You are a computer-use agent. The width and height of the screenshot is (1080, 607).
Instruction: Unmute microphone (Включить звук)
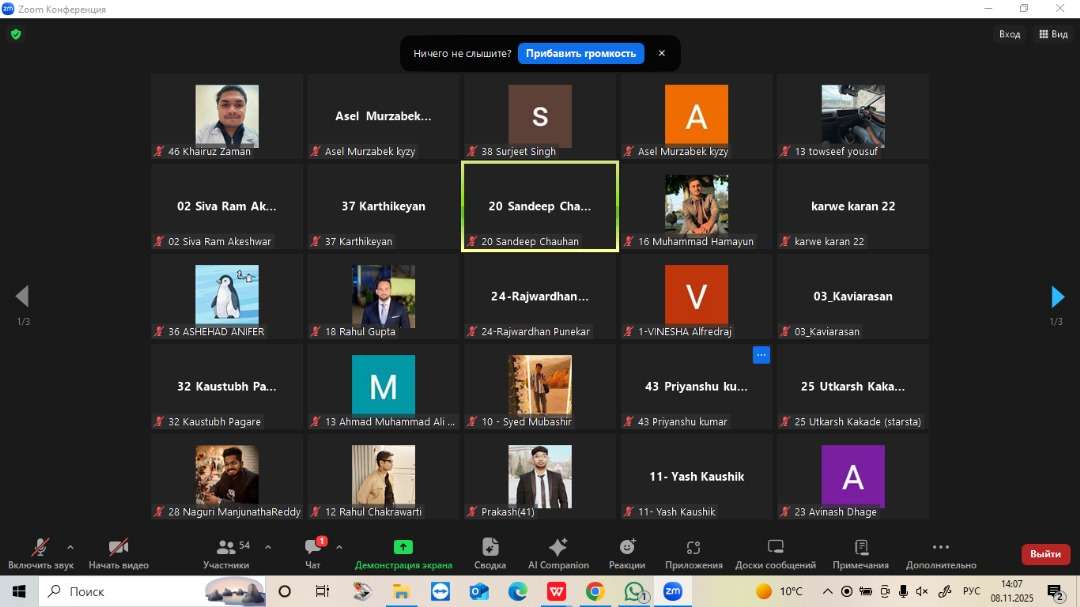click(40, 553)
